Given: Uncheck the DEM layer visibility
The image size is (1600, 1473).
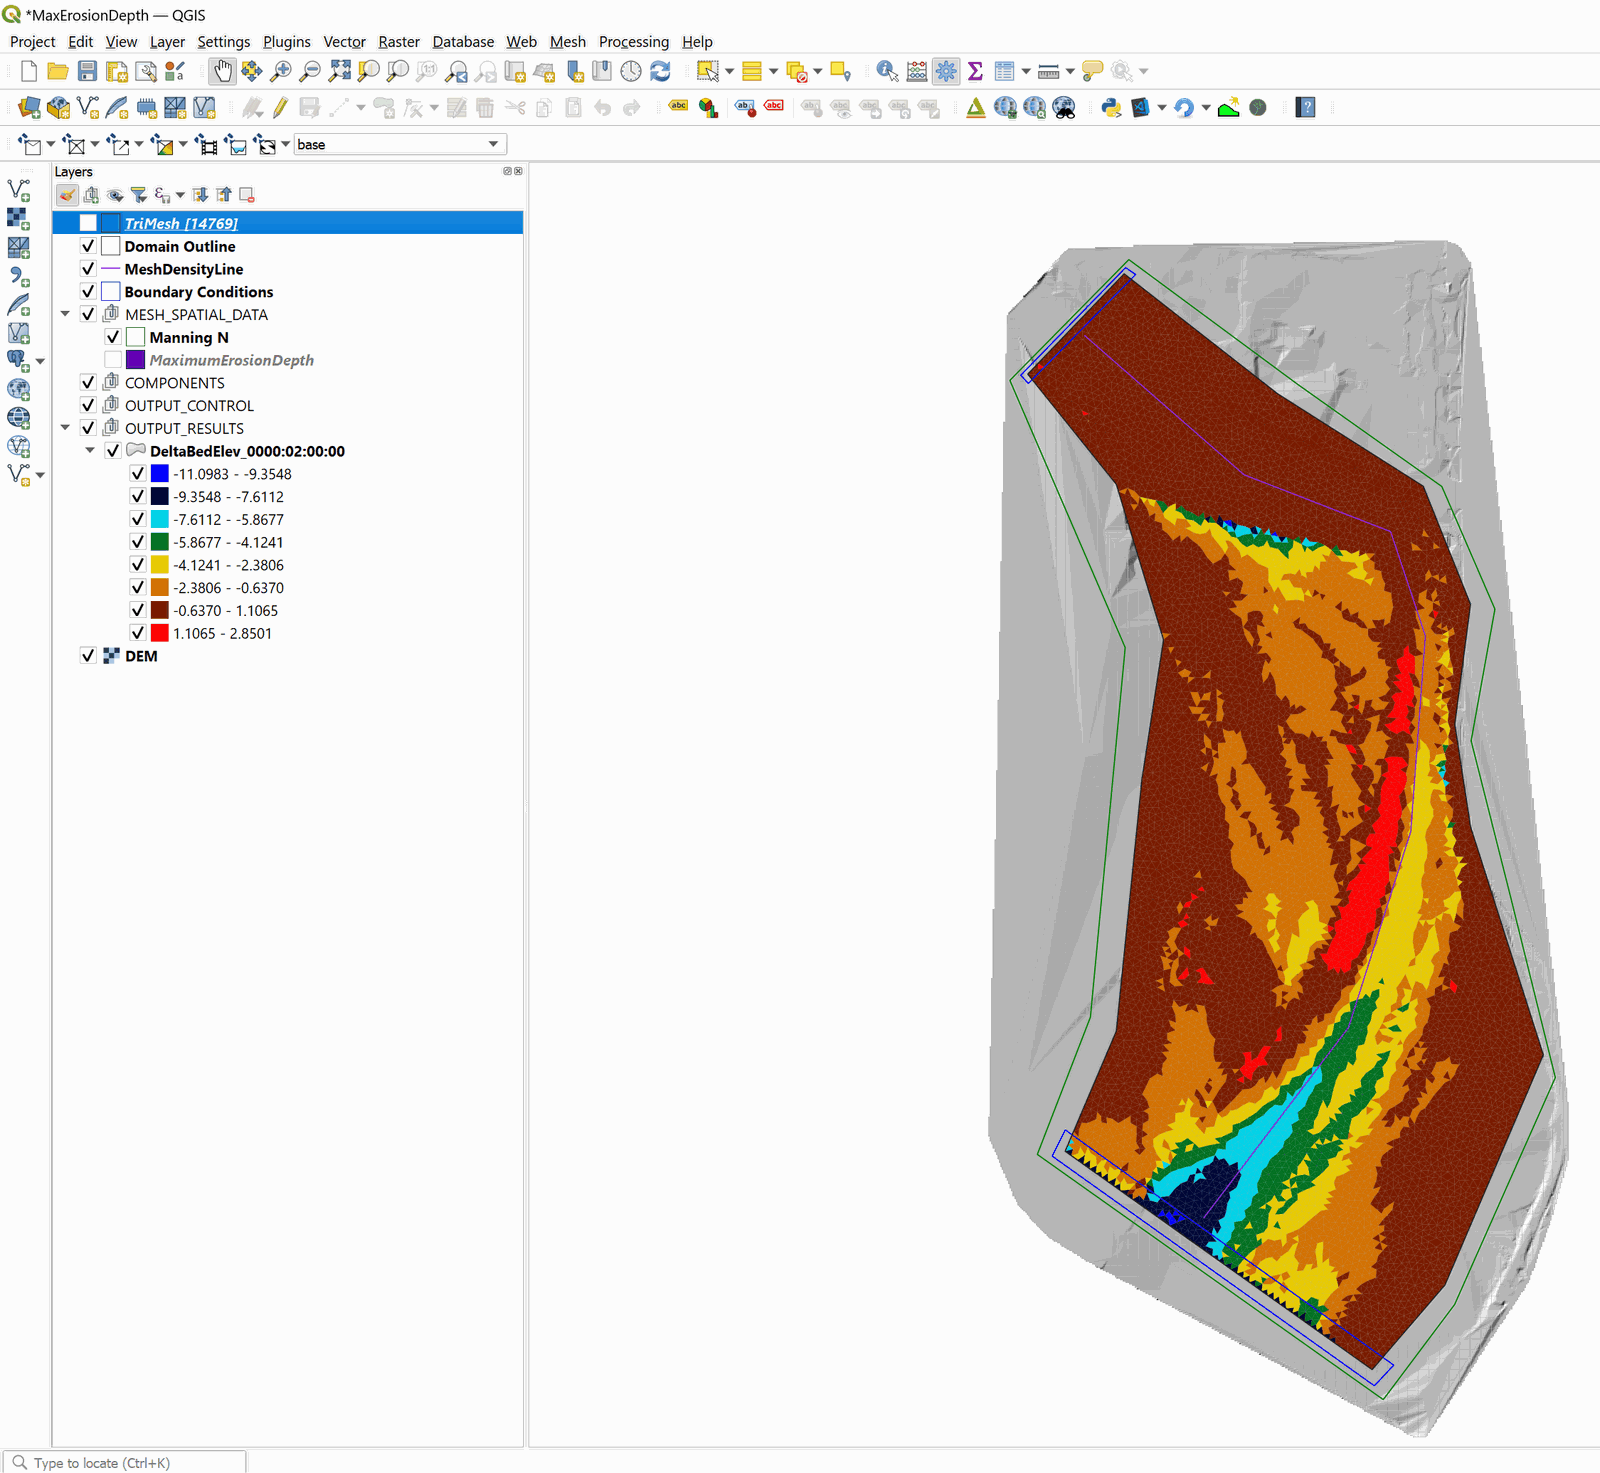Looking at the screenshot, I should point(88,656).
